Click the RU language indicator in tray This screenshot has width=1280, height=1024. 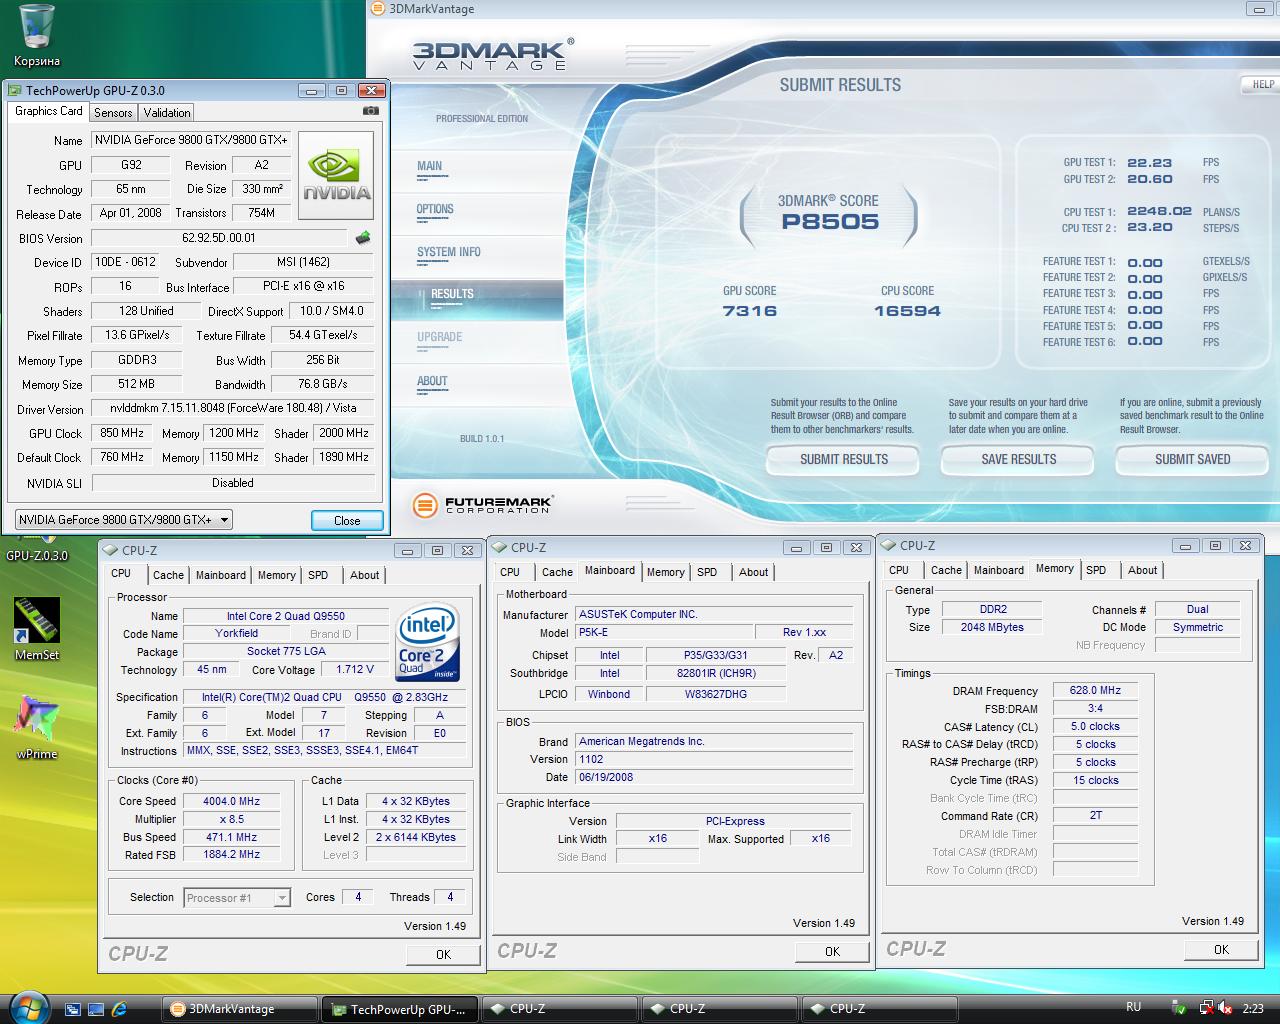point(1133,1007)
